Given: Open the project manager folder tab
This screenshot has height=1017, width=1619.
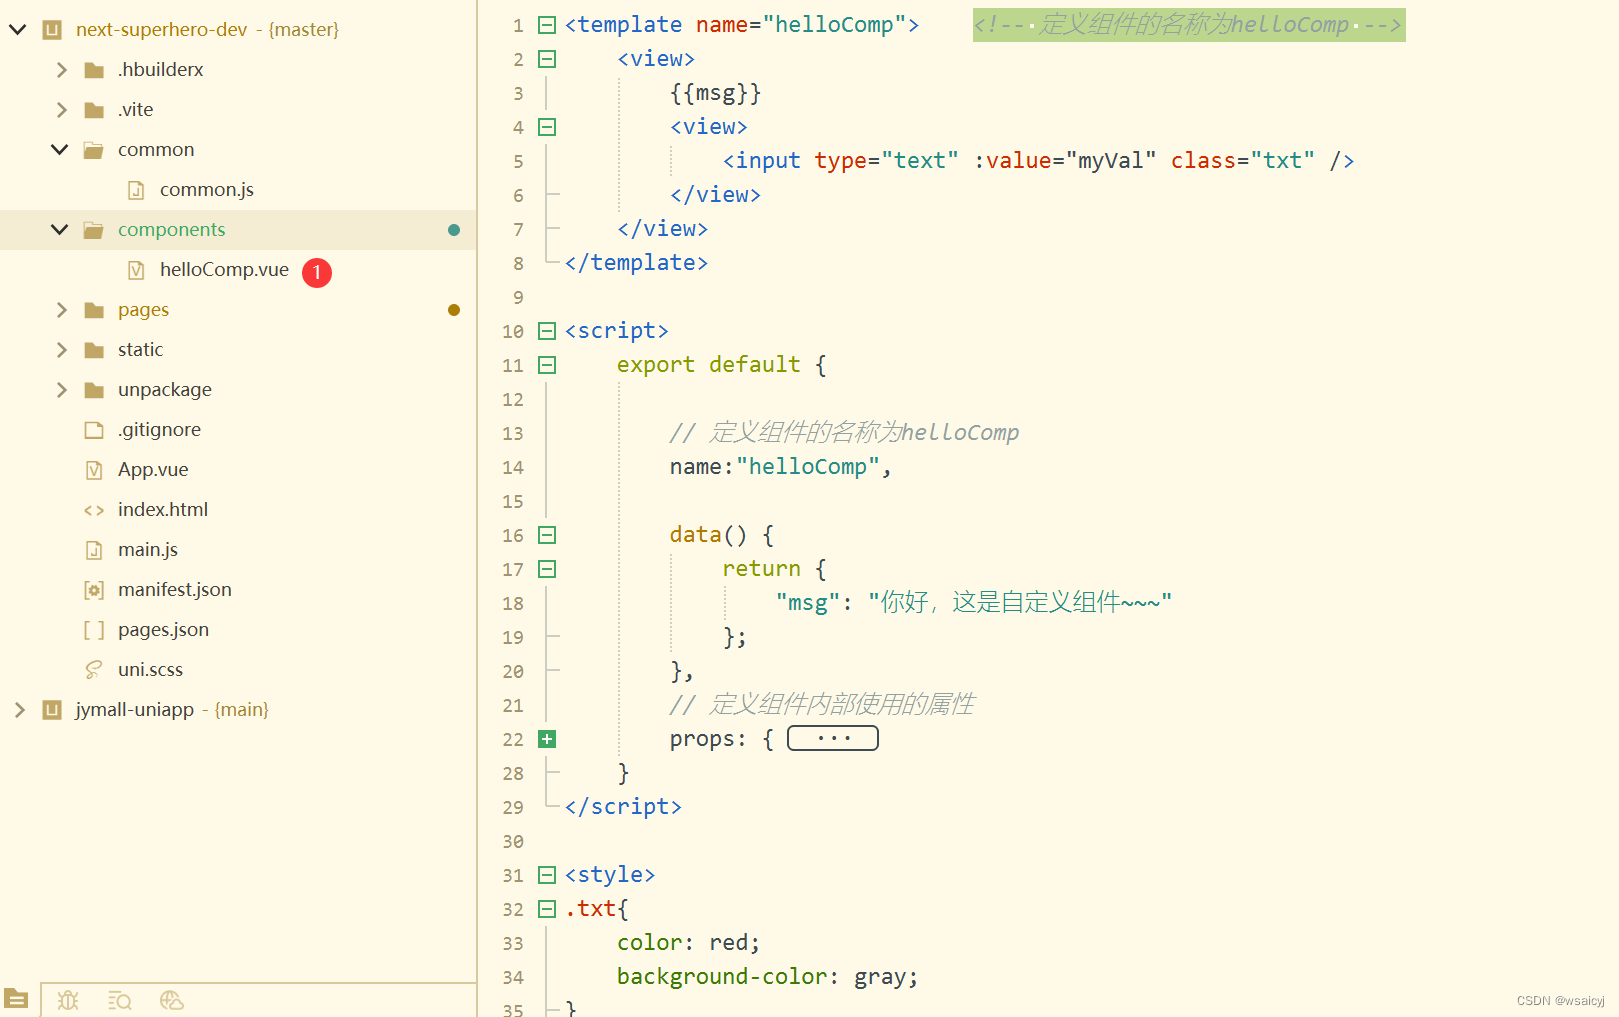Looking at the screenshot, I should (x=16, y=998).
